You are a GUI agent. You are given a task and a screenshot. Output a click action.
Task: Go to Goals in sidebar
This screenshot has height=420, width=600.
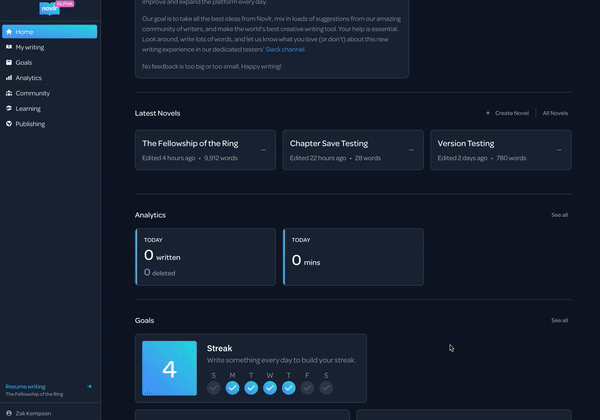(x=49, y=62)
